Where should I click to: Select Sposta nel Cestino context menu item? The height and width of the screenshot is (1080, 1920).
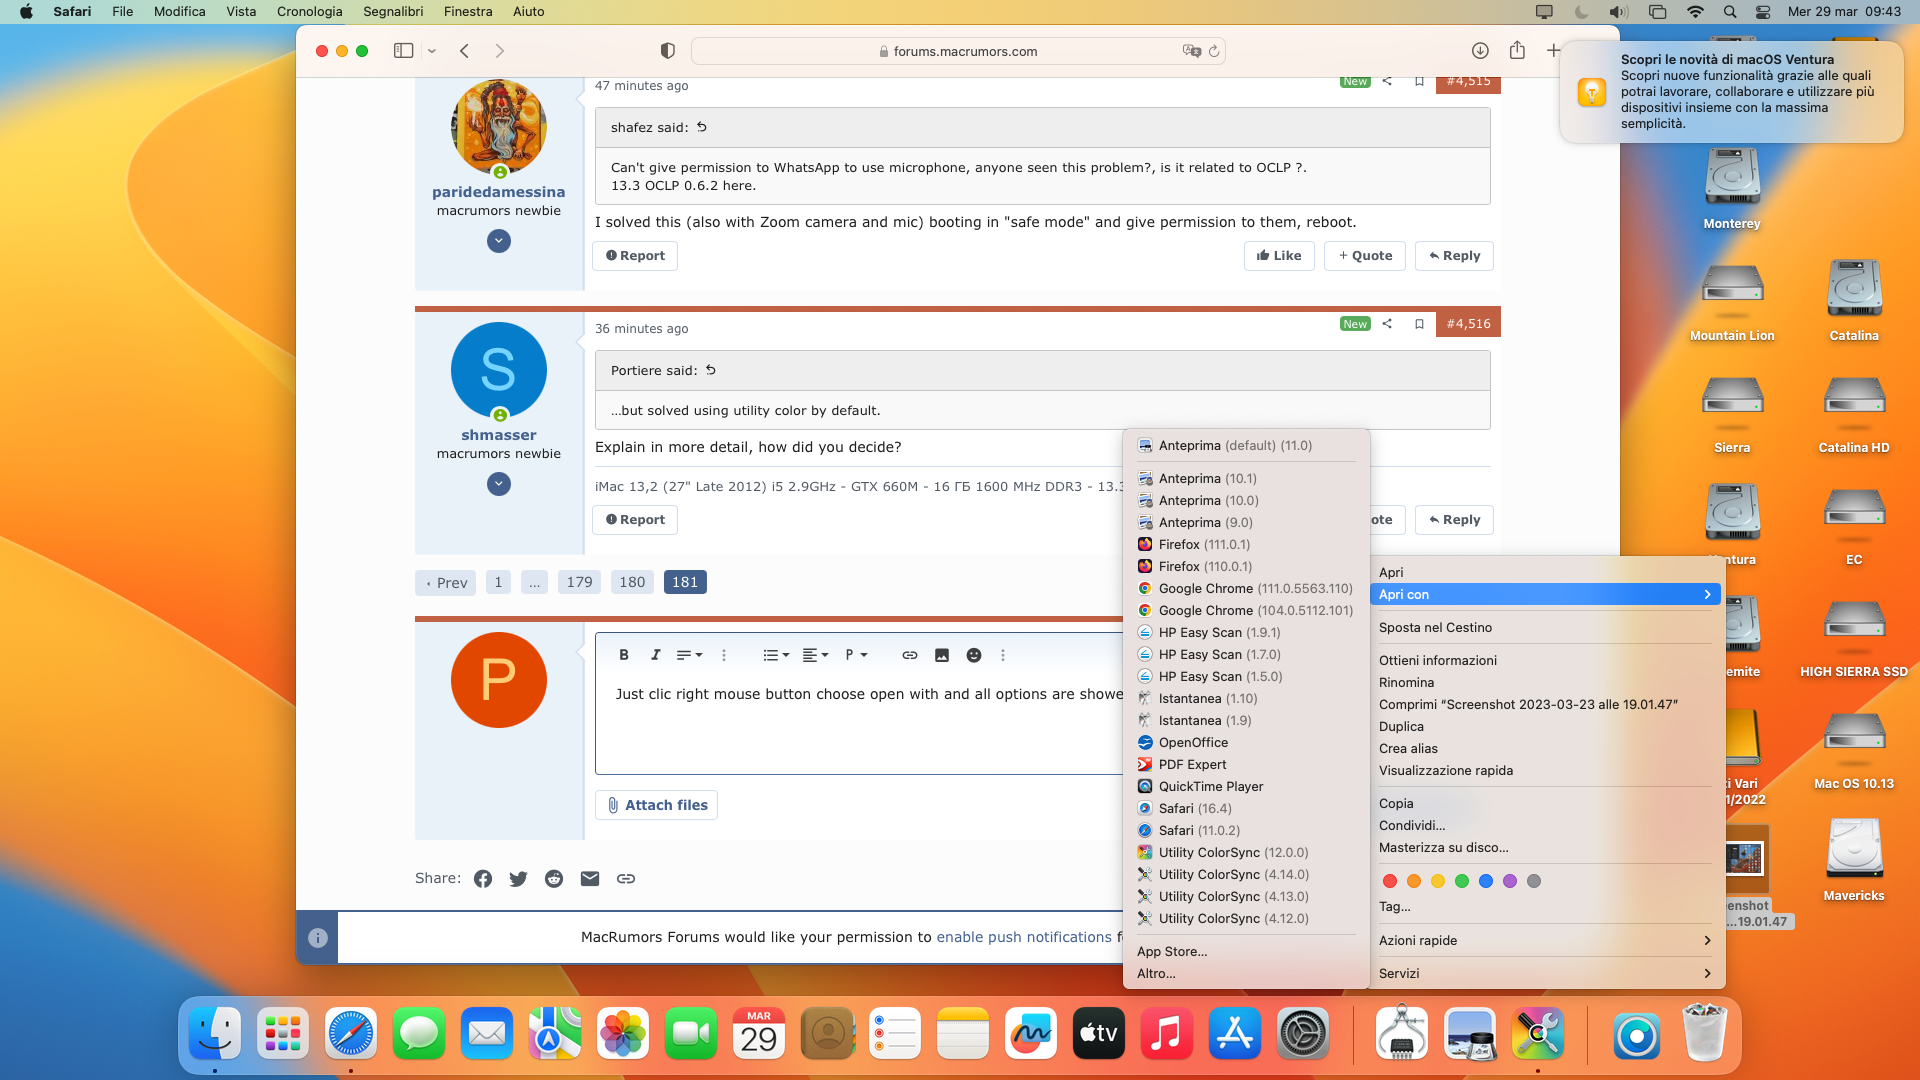(1435, 627)
